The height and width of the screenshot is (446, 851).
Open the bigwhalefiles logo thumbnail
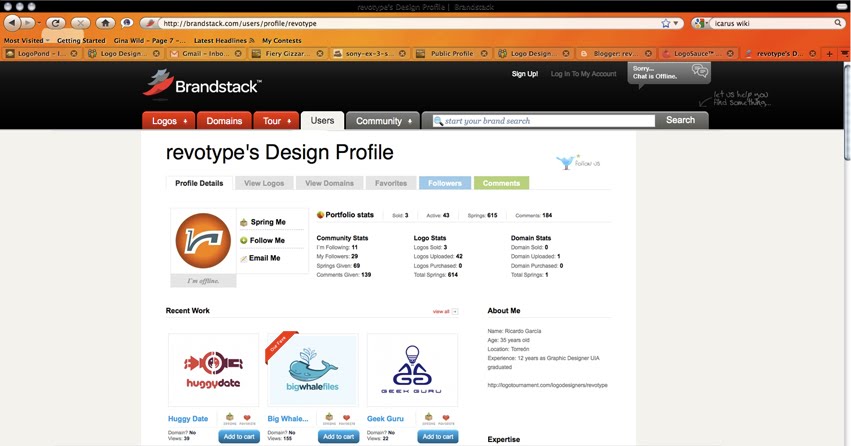pyautogui.click(x=313, y=370)
